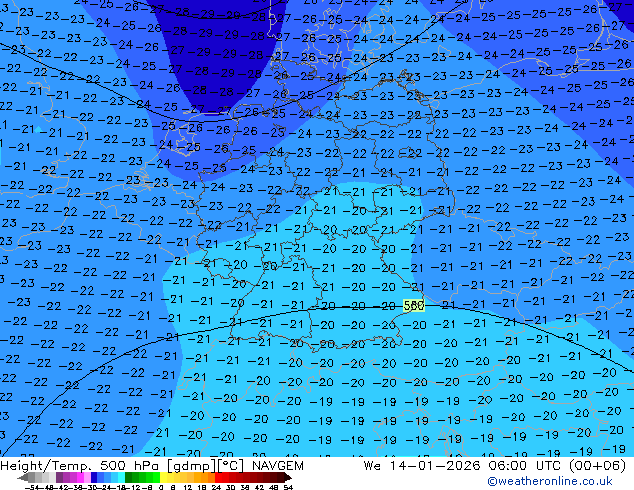This screenshot has width=634, height=490.
Task: Click the yellow 0 °C legend swatch
Action: pos(164,477)
